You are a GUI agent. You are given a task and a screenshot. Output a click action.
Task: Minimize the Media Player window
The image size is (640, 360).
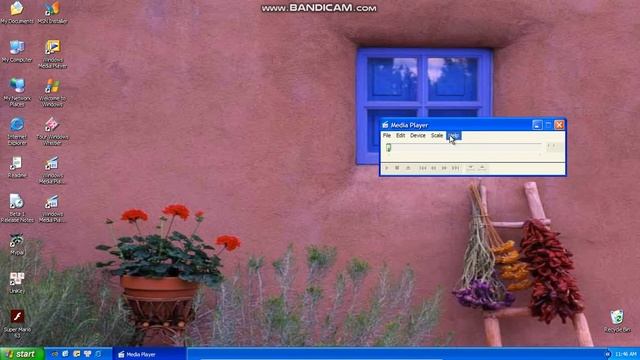(537, 125)
